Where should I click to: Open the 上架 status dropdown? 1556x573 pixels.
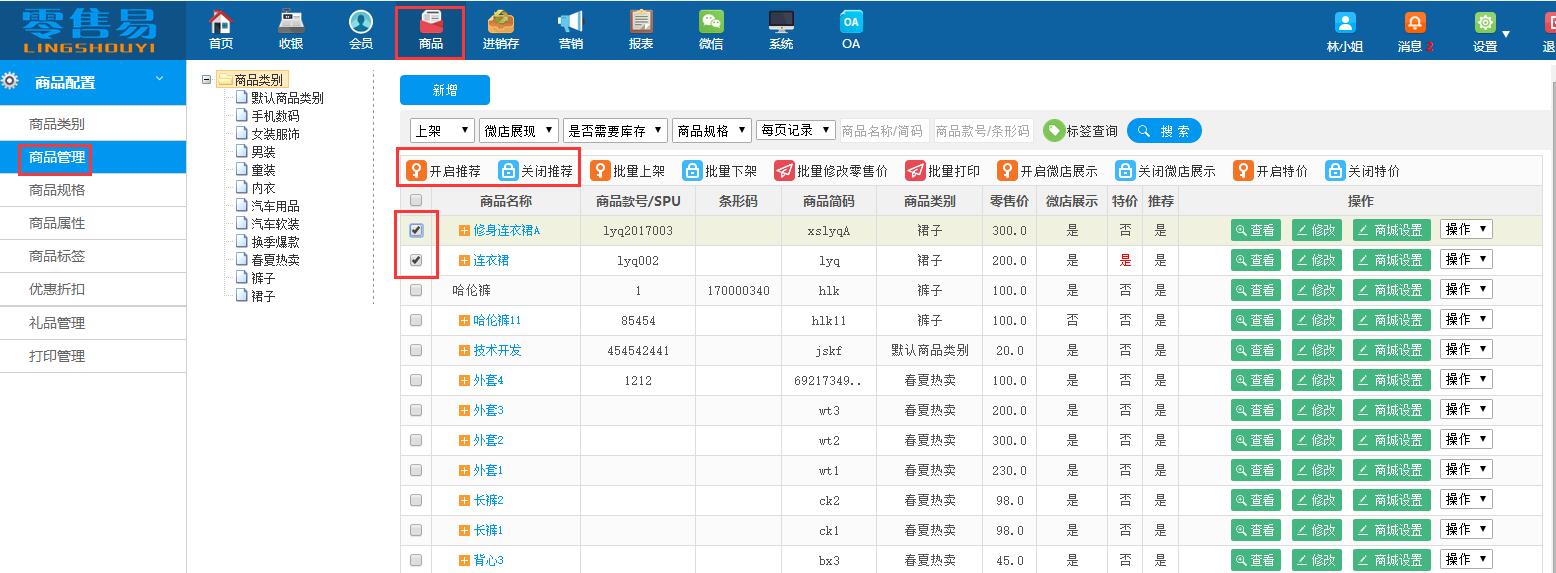pos(442,130)
